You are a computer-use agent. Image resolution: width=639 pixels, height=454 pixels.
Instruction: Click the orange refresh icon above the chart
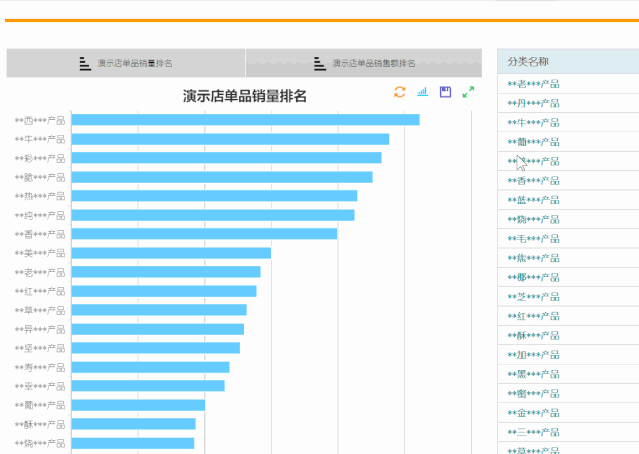pyautogui.click(x=400, y=92)
